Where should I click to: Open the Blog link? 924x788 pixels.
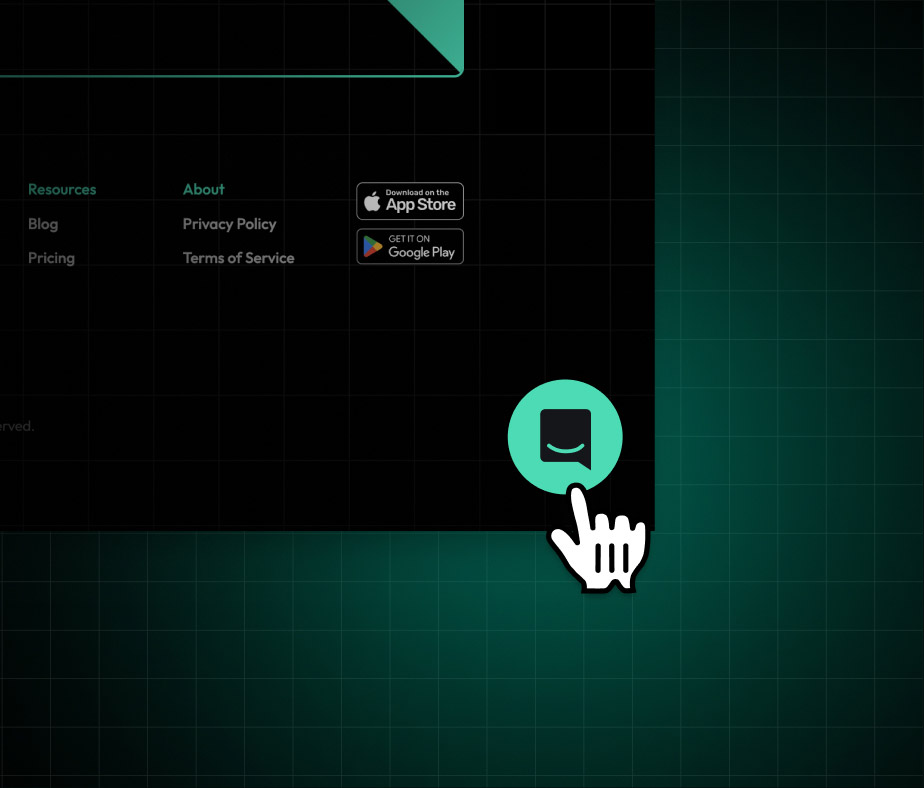[x=43, y=225]
